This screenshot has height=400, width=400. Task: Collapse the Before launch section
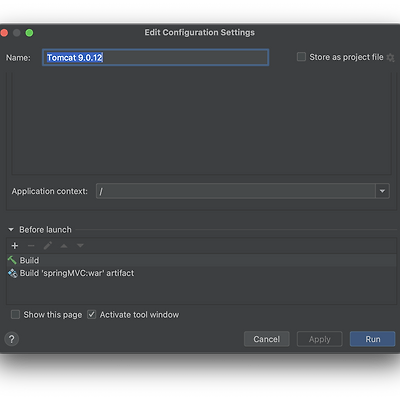coord(11,230)
